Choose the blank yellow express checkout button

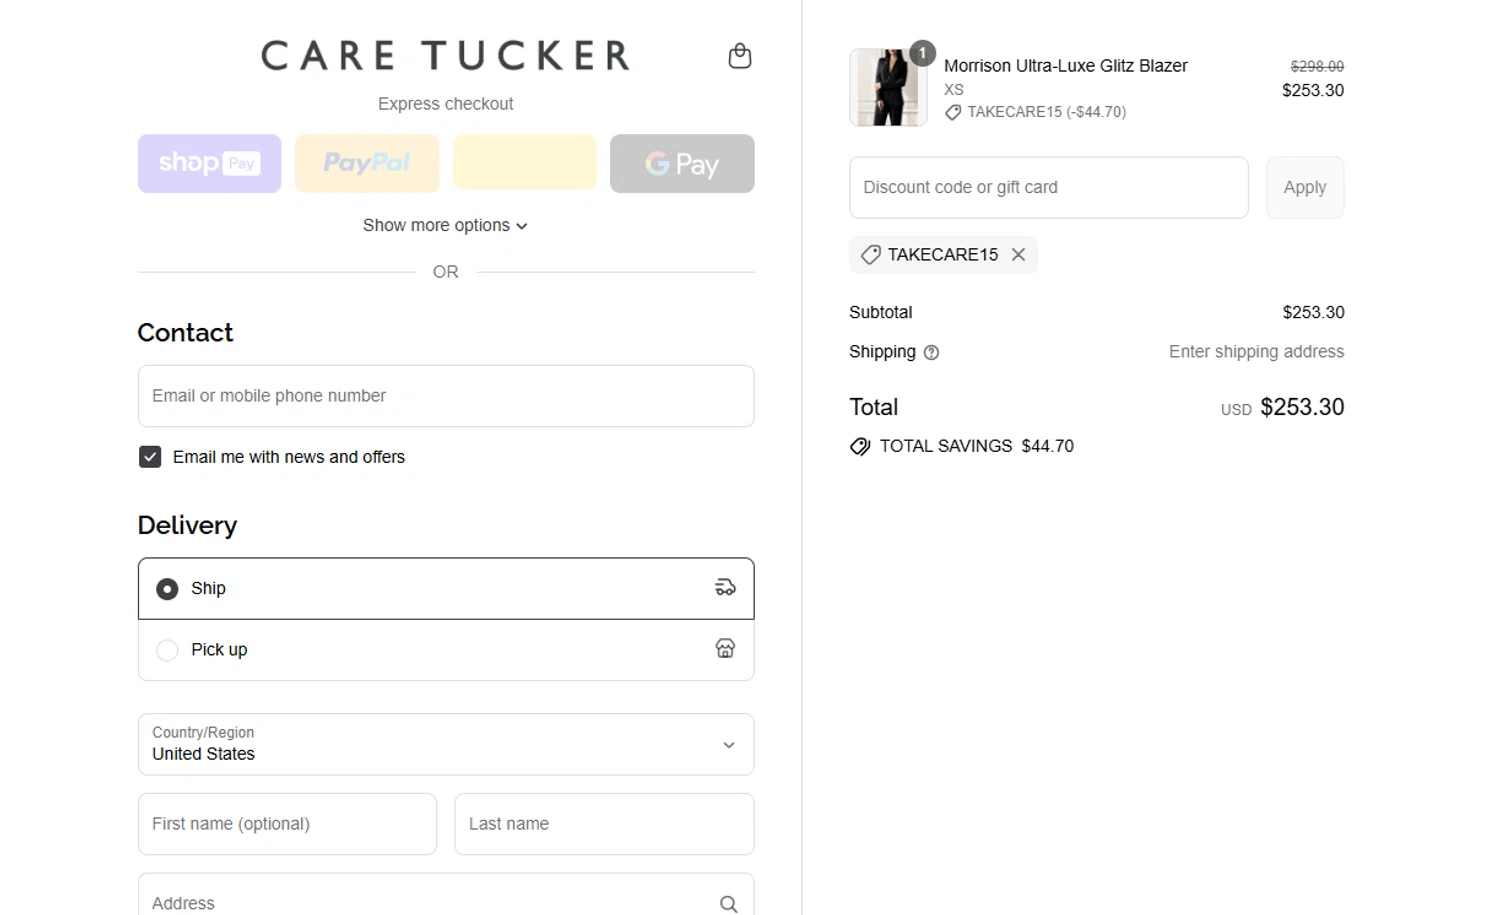pos(524,163)
